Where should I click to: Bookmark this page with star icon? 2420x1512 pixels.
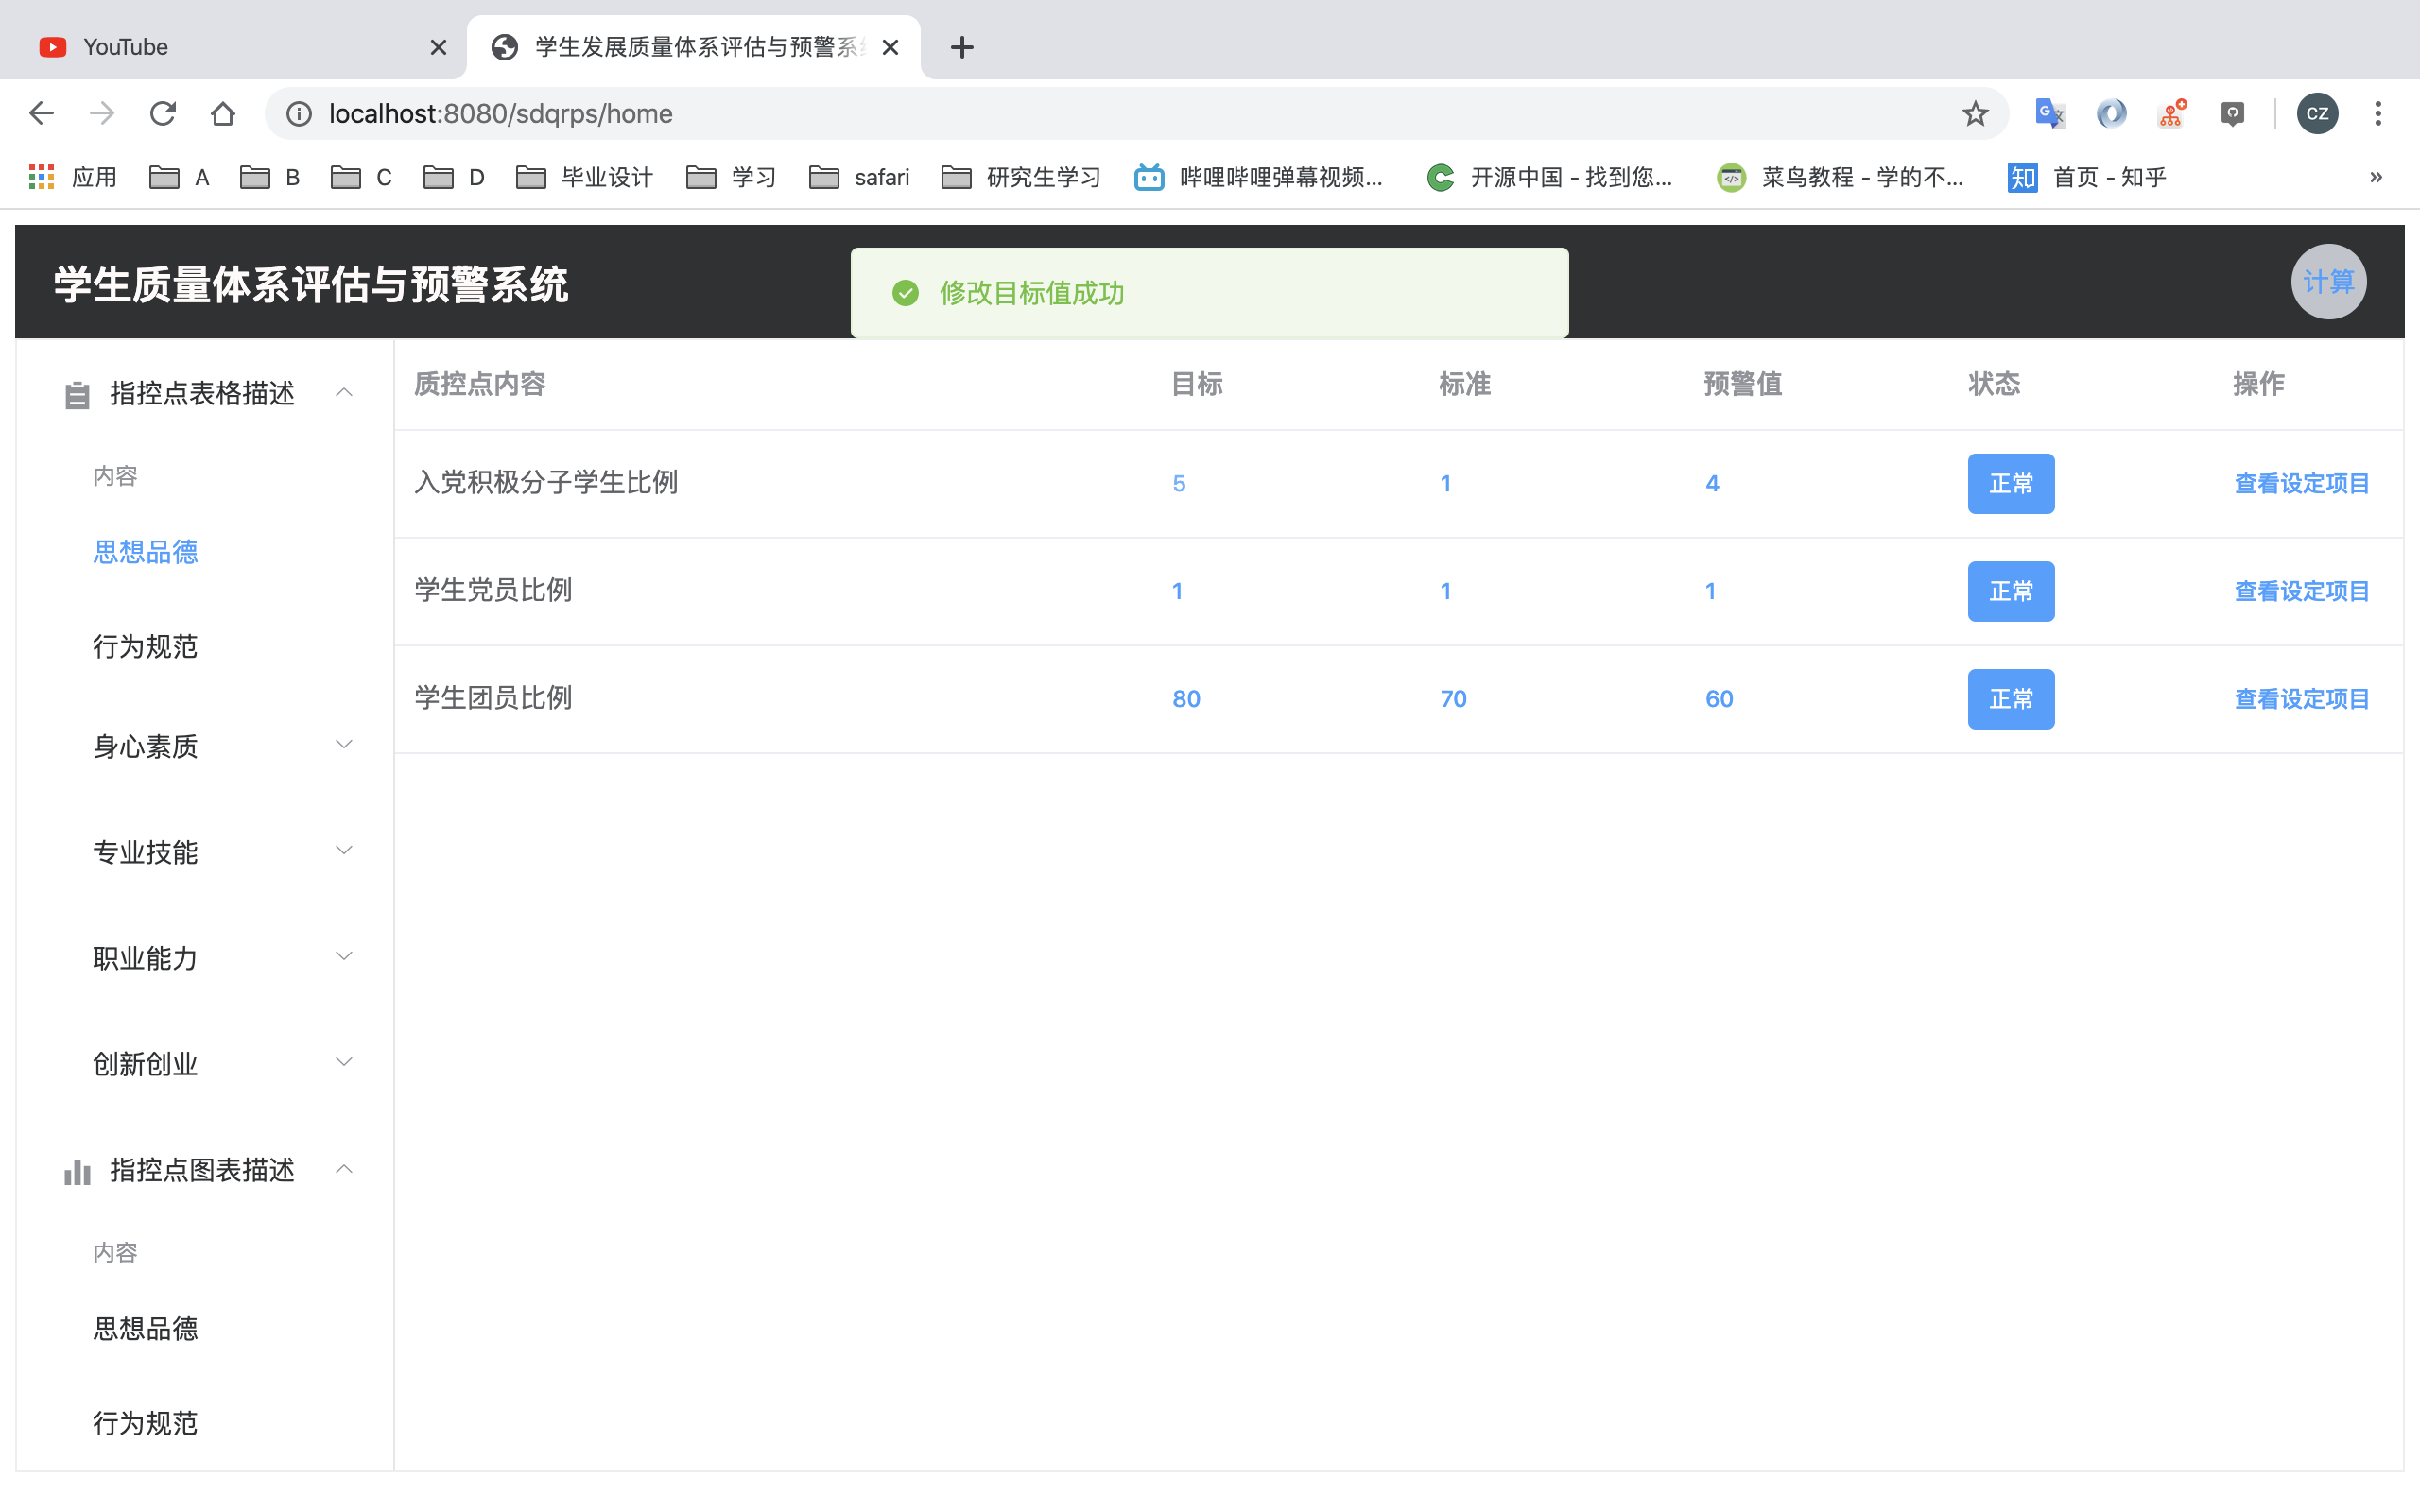1974,113
